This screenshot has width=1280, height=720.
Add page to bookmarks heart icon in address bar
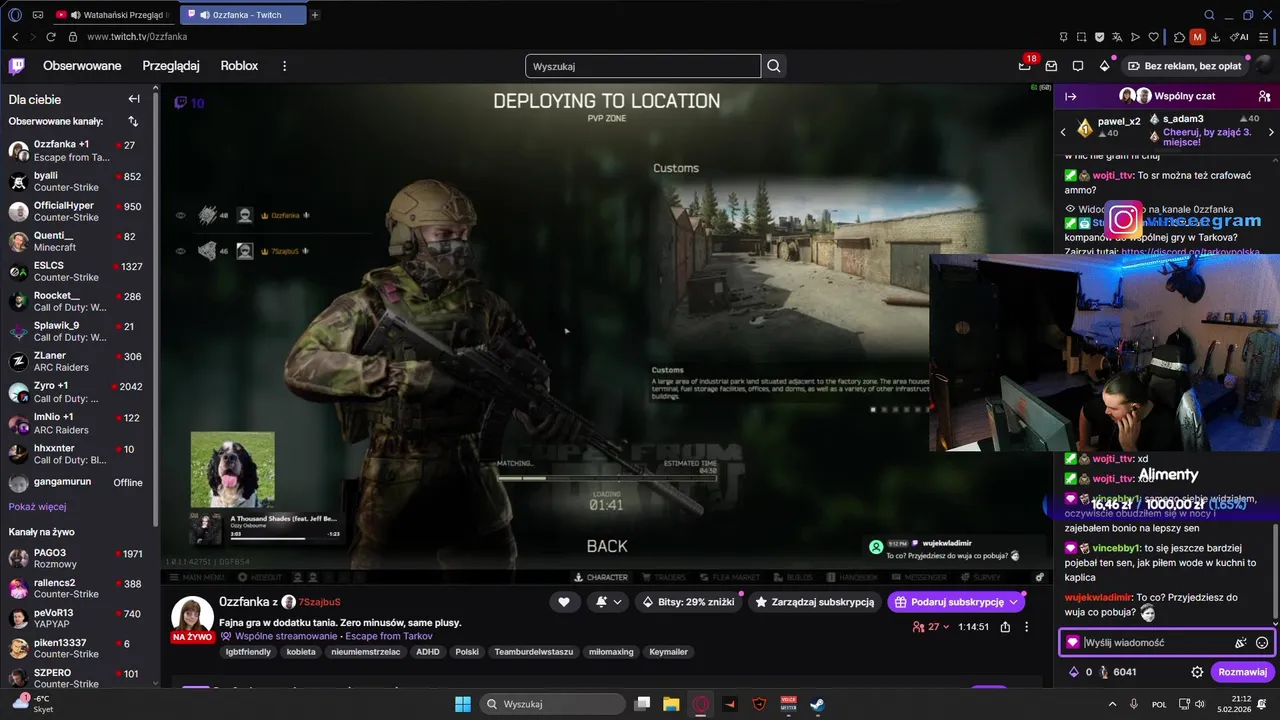pos(1153,37)
